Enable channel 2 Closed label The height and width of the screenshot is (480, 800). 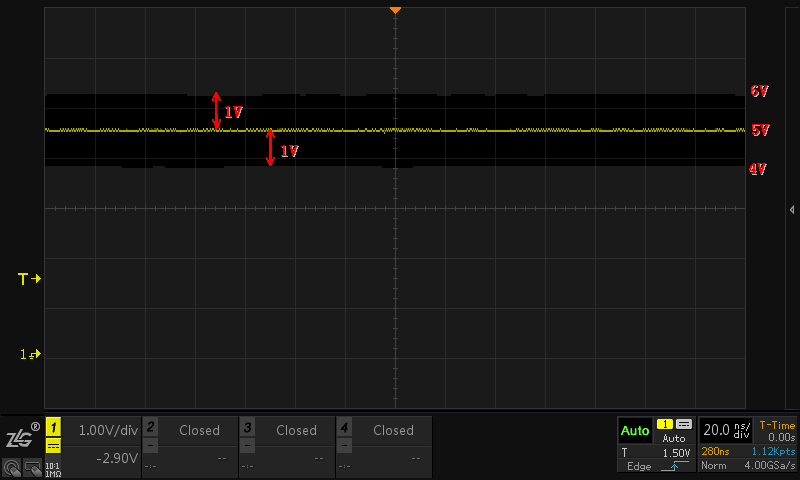[199, 431]
